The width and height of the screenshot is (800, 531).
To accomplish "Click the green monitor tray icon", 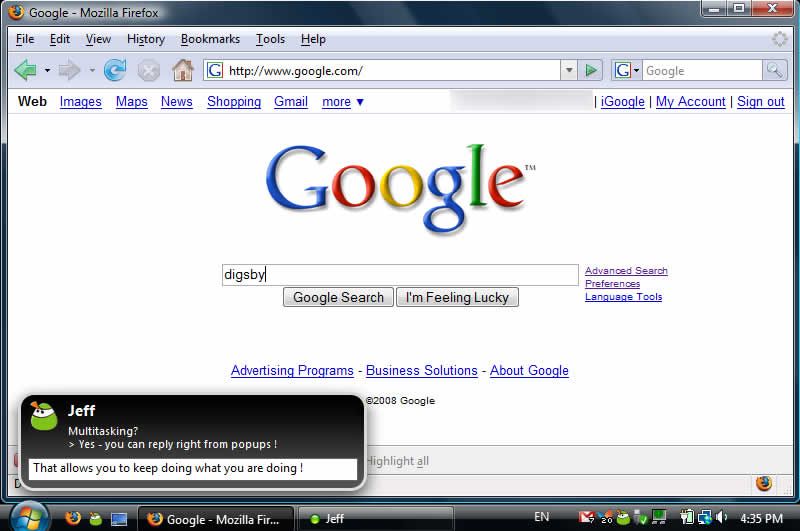I will coord(659,517).
